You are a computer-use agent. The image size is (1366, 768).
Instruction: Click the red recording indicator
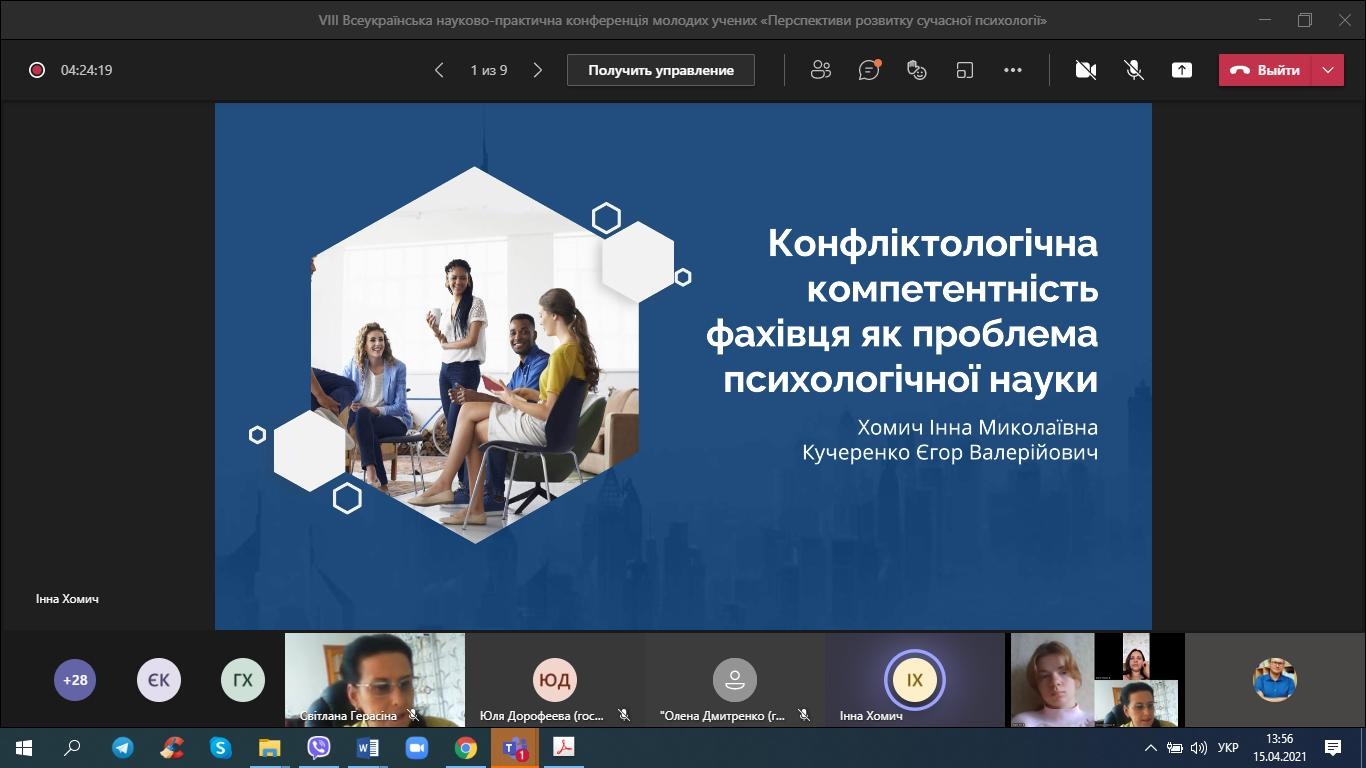coord(37,70)
